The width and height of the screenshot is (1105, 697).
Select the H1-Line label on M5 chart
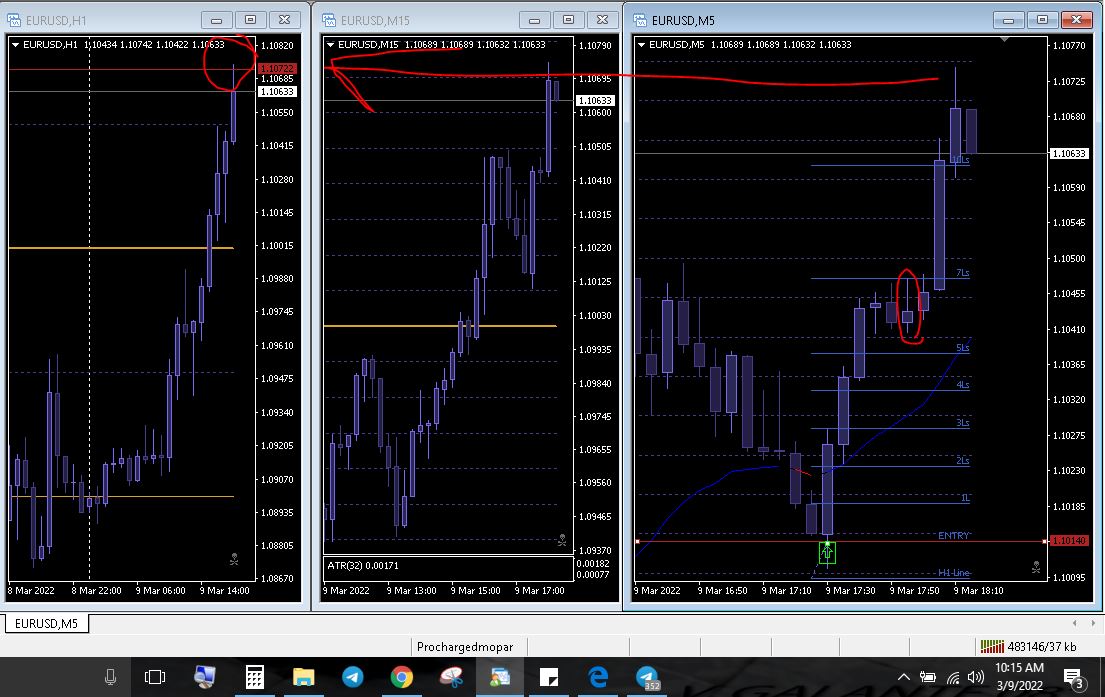953,573
